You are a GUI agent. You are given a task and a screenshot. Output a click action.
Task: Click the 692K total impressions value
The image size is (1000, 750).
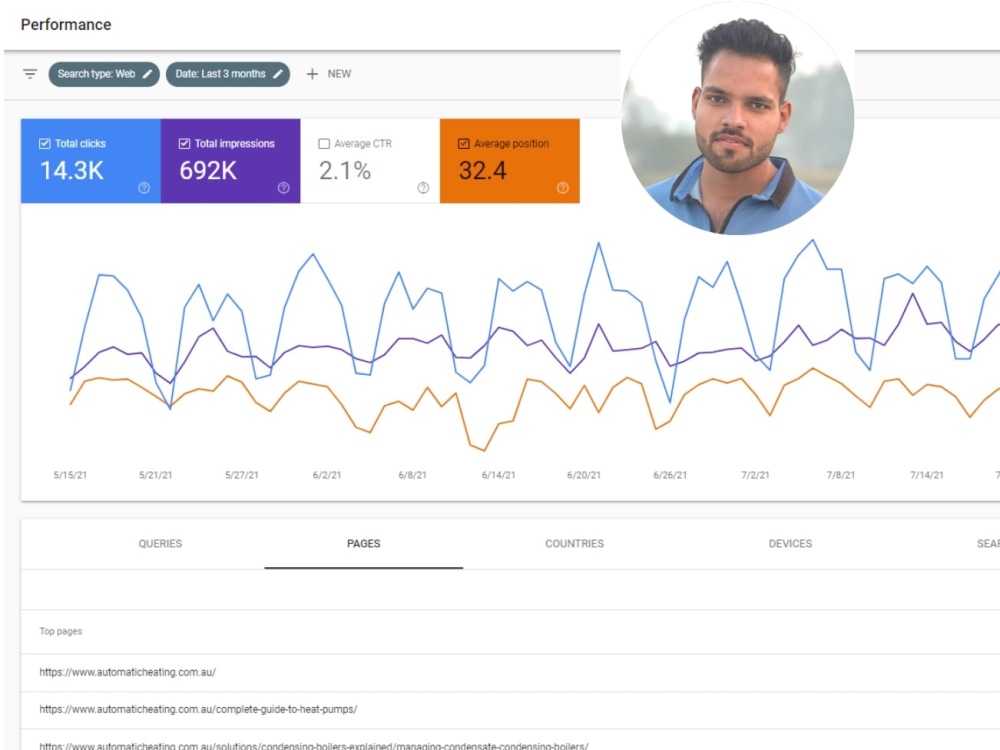tap(208, 170)
